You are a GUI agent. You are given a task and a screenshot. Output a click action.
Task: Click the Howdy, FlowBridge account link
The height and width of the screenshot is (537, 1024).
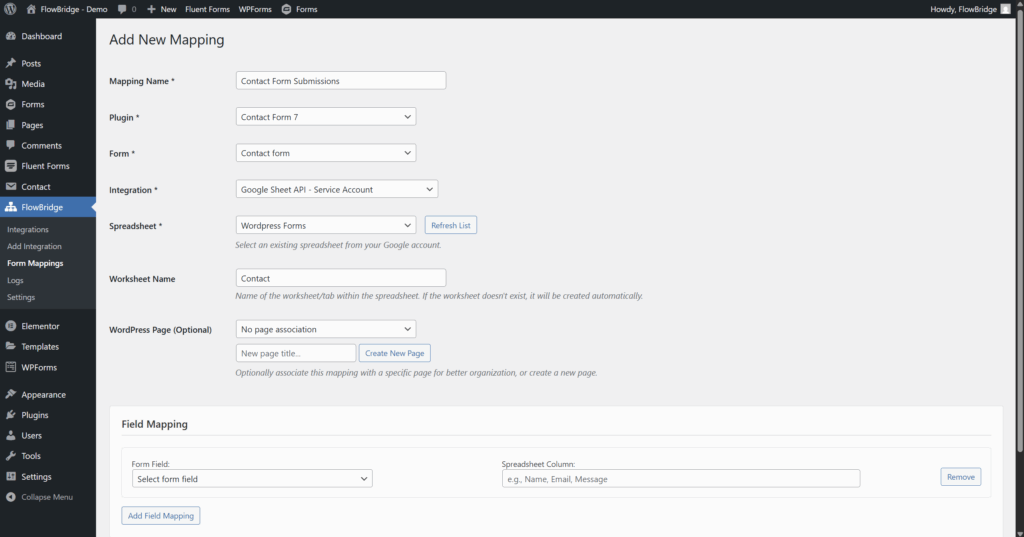pos(963,9)
